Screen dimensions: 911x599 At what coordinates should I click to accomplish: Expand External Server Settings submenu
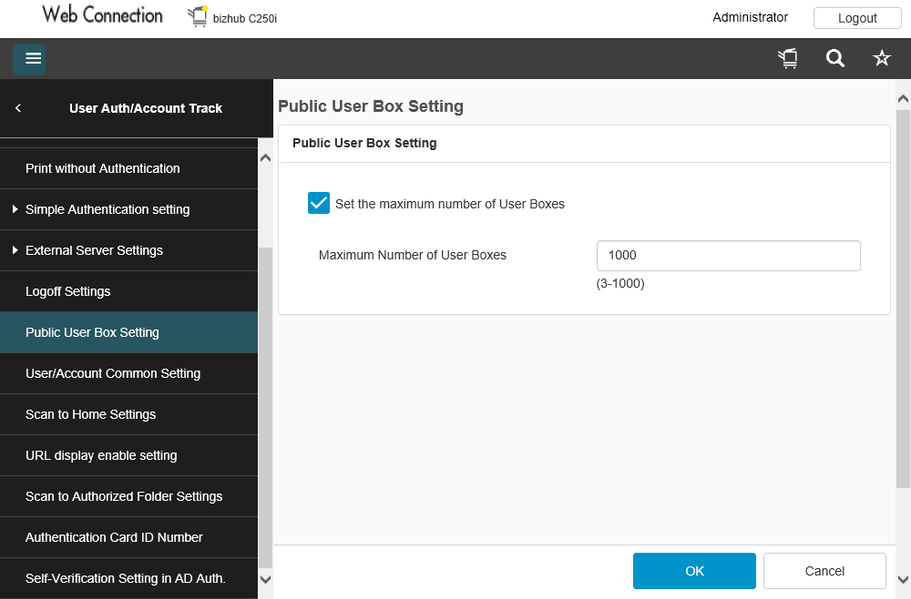pos(15,251)
